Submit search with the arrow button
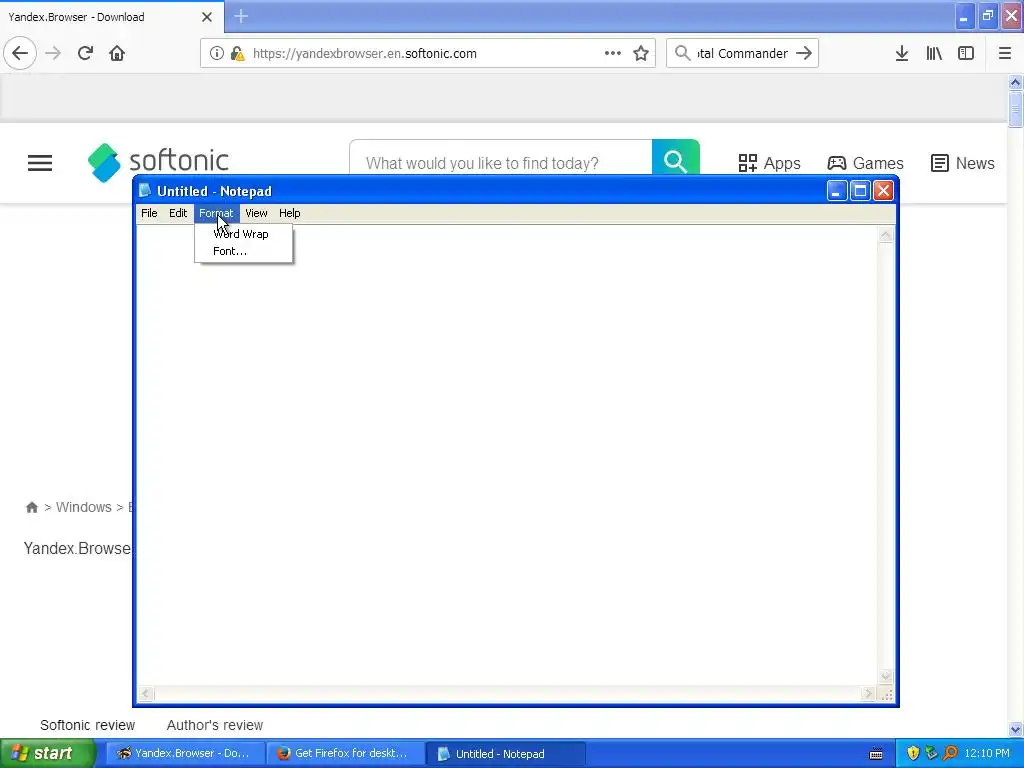1024x768 pixels. [805, 53]
